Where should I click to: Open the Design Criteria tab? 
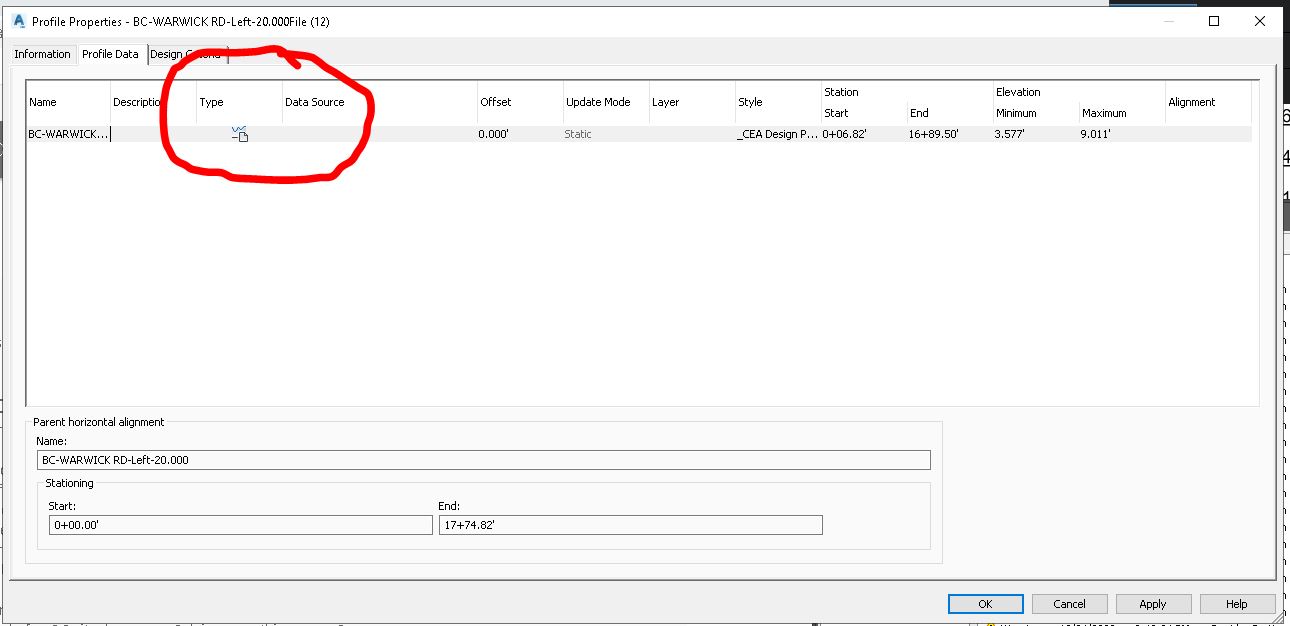[186, 54]
